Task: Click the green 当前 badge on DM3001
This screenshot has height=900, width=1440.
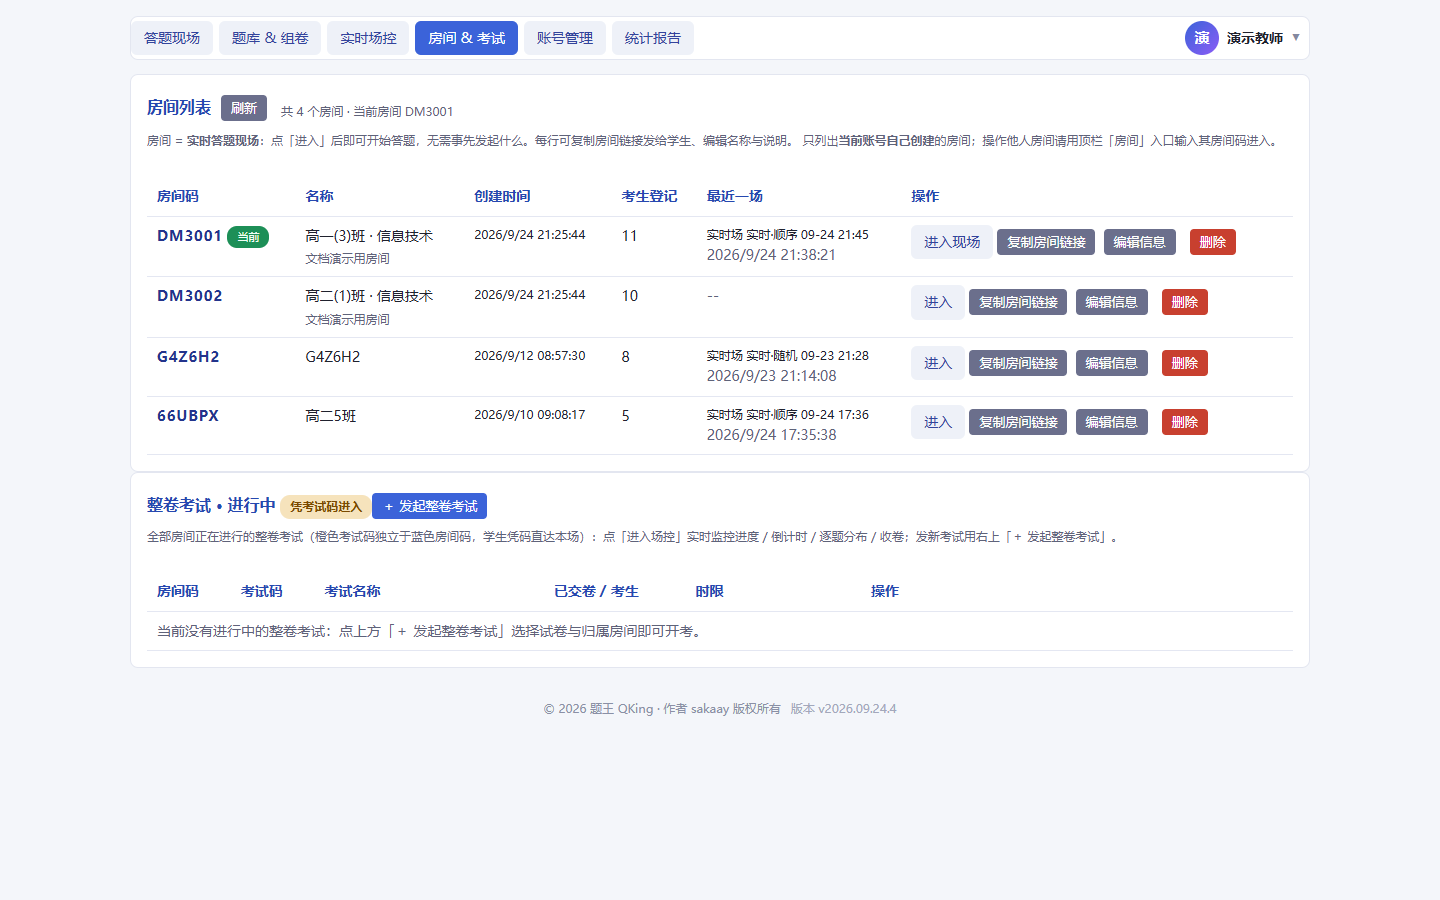Action: (248, 237)
